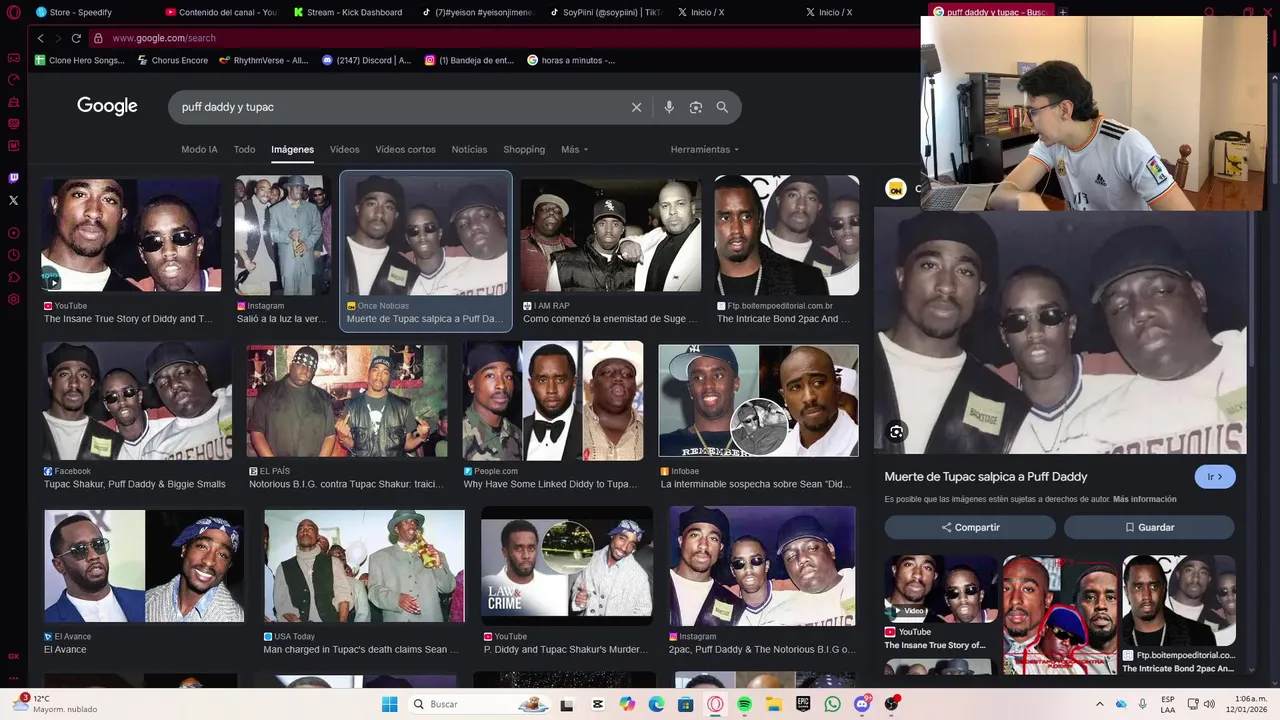This screenshot has height=720, width=1280.
Task: Open the Más información link
Action: (1145, 499)
